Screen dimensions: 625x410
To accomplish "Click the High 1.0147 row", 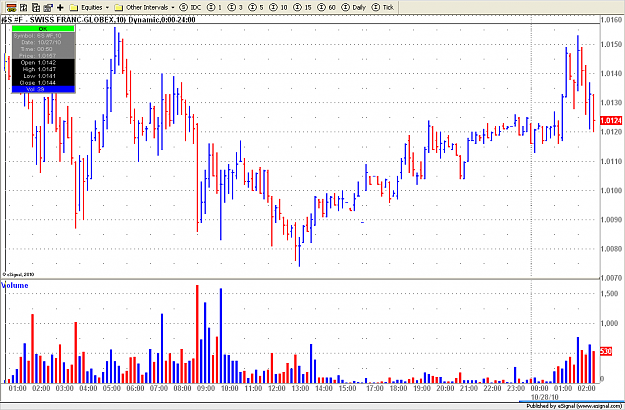I will (43, 69).
